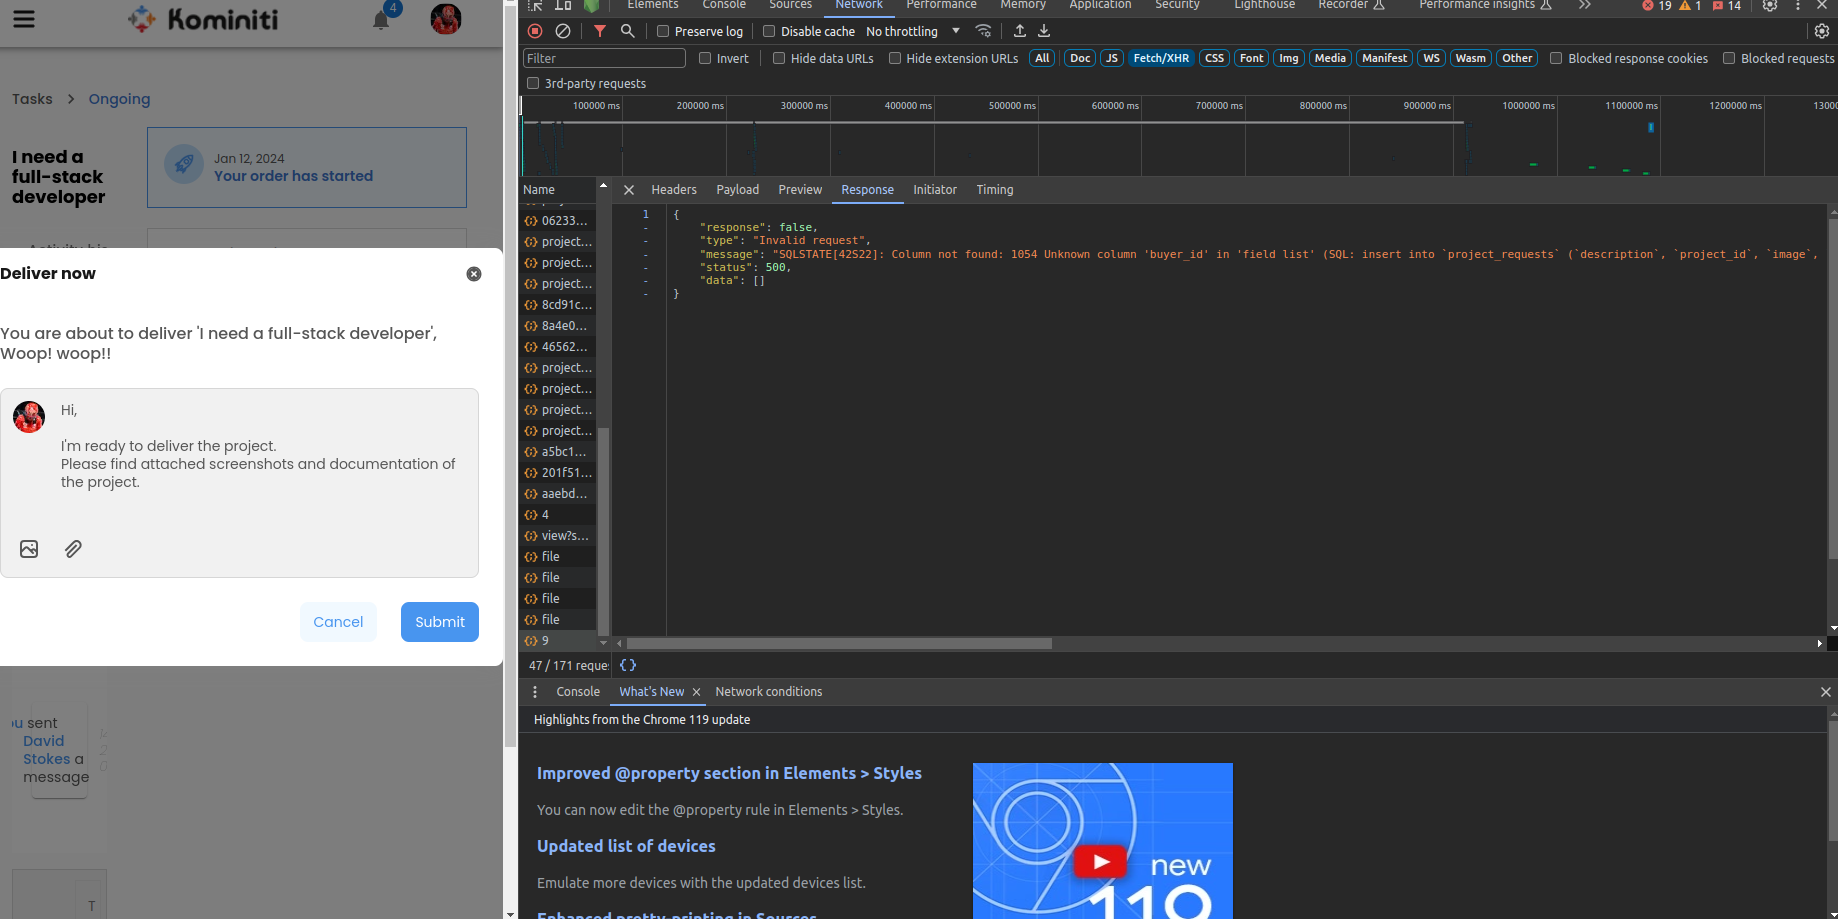Image resolution: width=1838 pixels, height=919 pixels.
Task: Cancel the Deliver now dialog
Action: click(x=338, y=622)
